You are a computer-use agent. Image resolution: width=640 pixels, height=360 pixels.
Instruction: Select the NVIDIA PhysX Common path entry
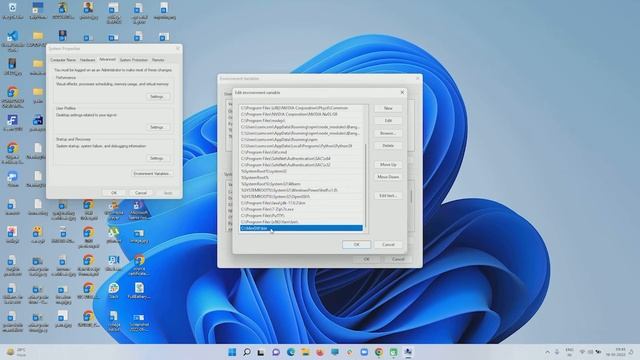point(301,108)
